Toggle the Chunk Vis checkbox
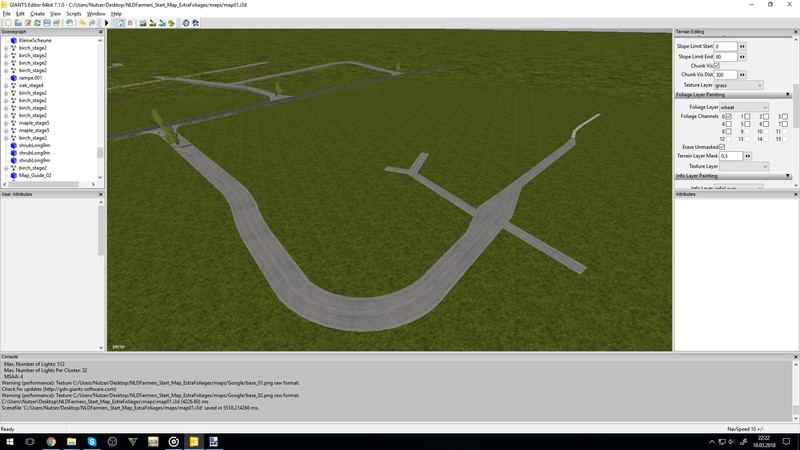This screenshot has height=450, width=800. click(716, 66)
